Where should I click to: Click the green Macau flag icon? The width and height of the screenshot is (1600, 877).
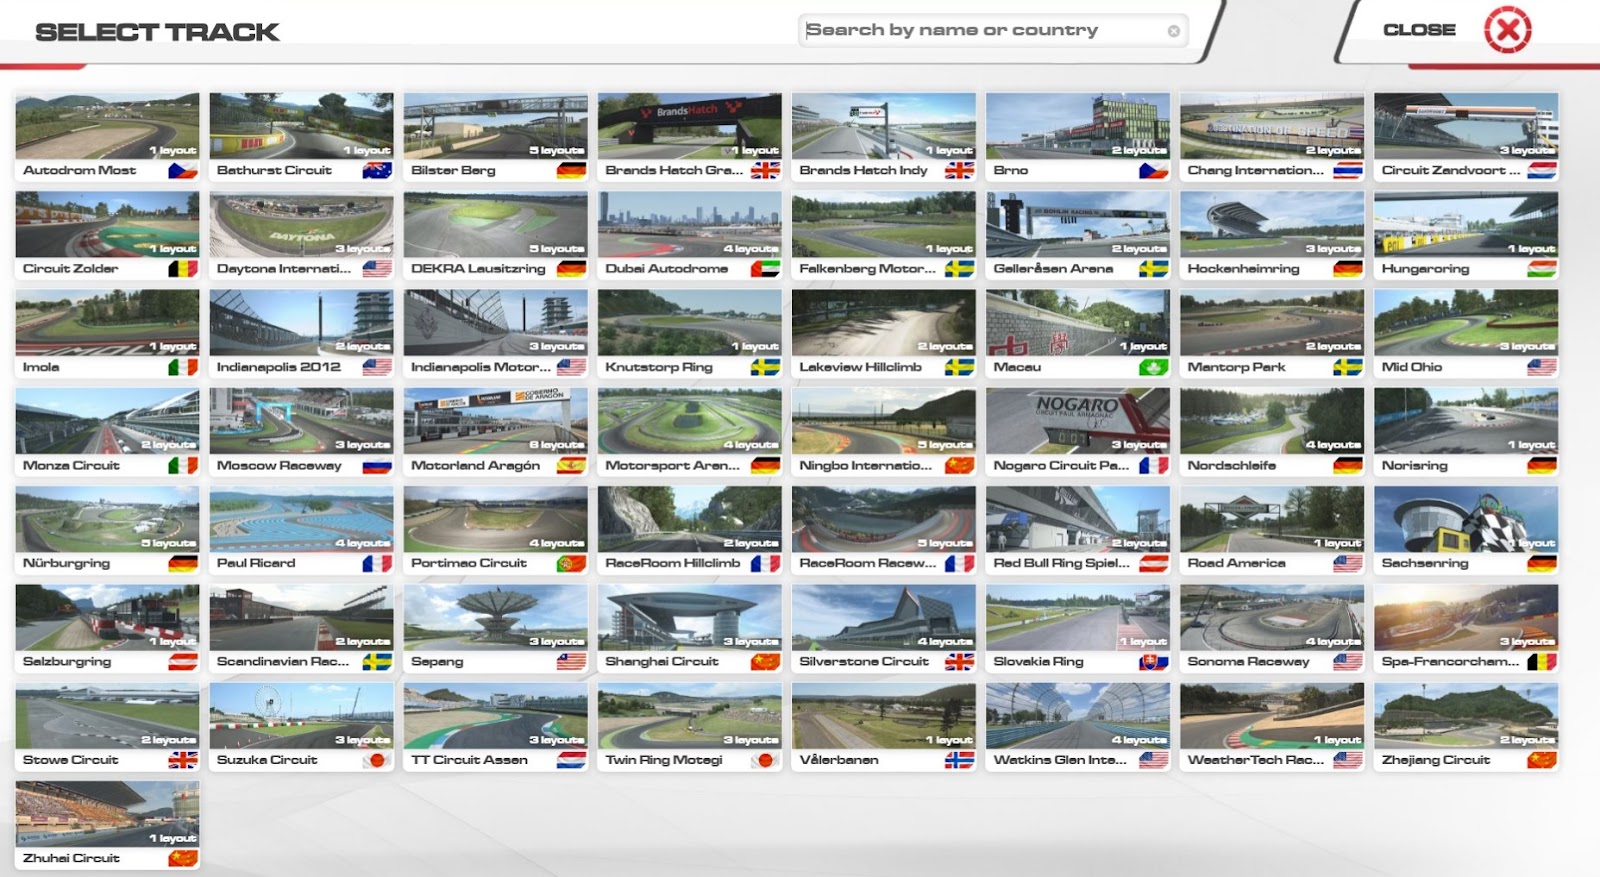1153,367
